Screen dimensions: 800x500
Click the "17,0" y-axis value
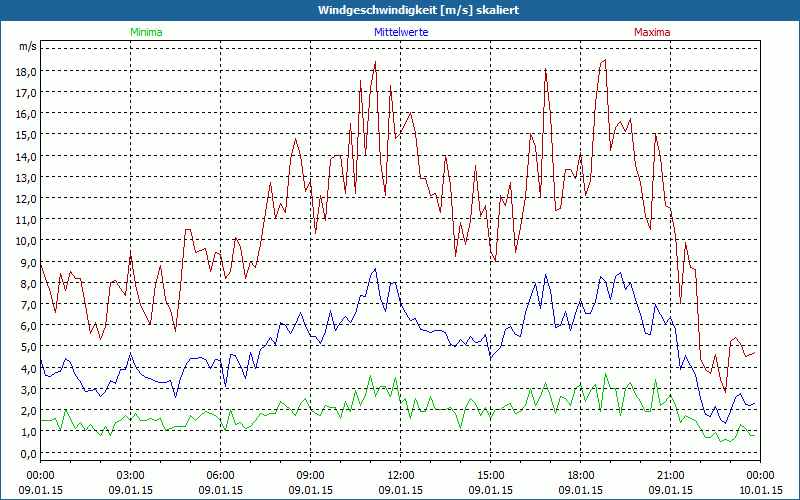pyautogui.click(x=28, y=93)
